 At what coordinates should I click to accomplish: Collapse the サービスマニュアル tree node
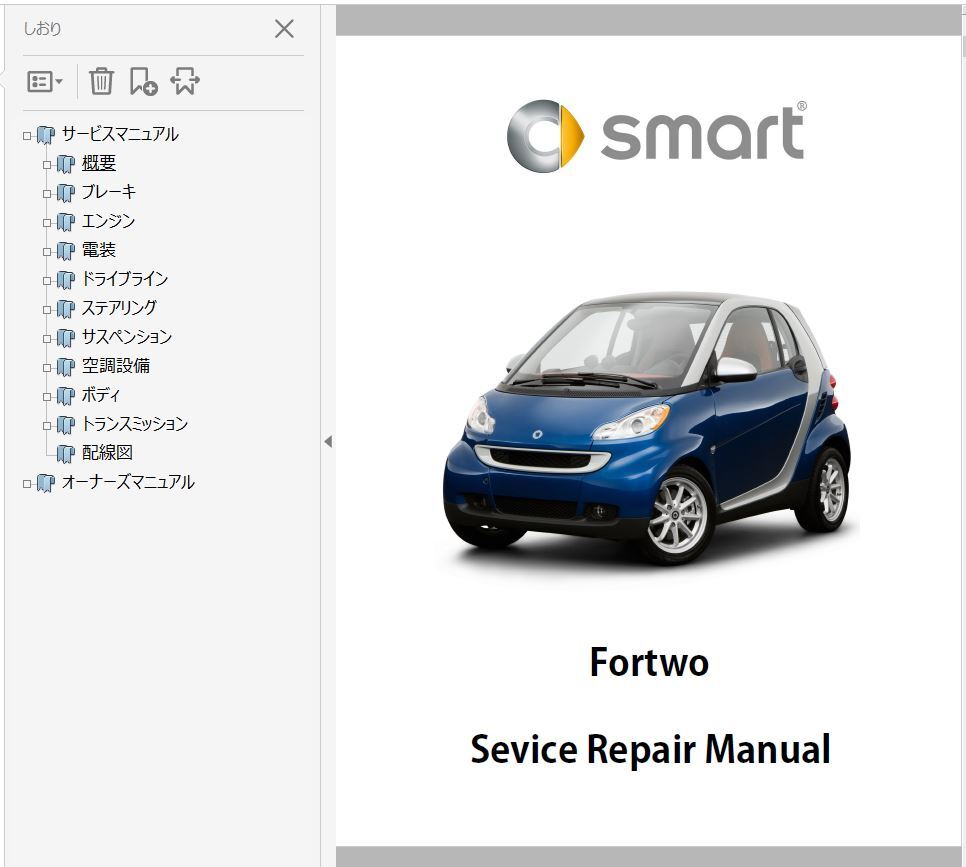(27, 133)
